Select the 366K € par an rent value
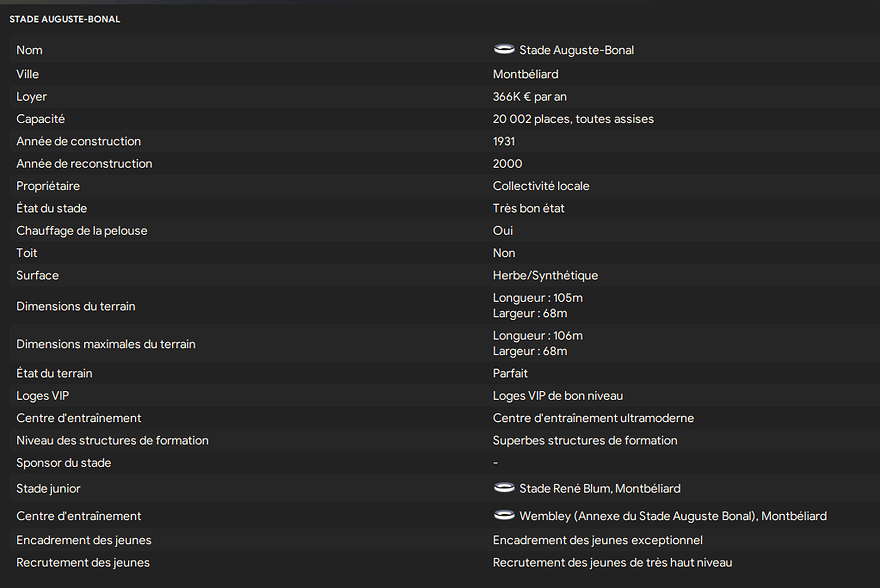Screen dimensions: 880x588 pyautogui.click(x=530, y=97)
